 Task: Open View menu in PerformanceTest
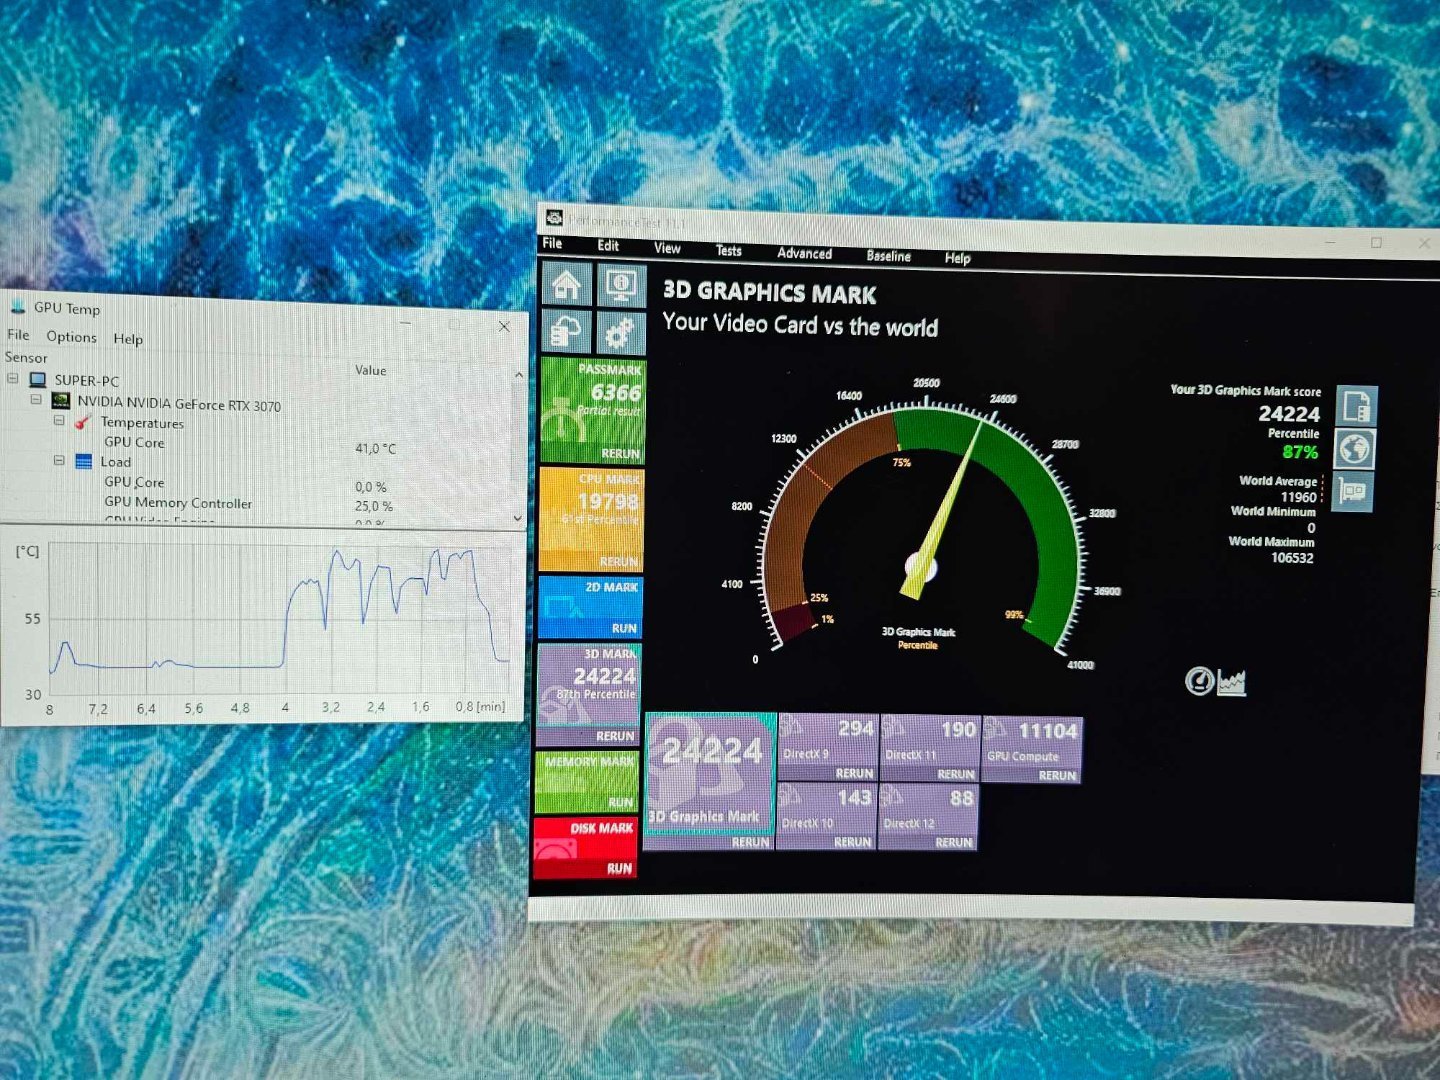[667, 248]
